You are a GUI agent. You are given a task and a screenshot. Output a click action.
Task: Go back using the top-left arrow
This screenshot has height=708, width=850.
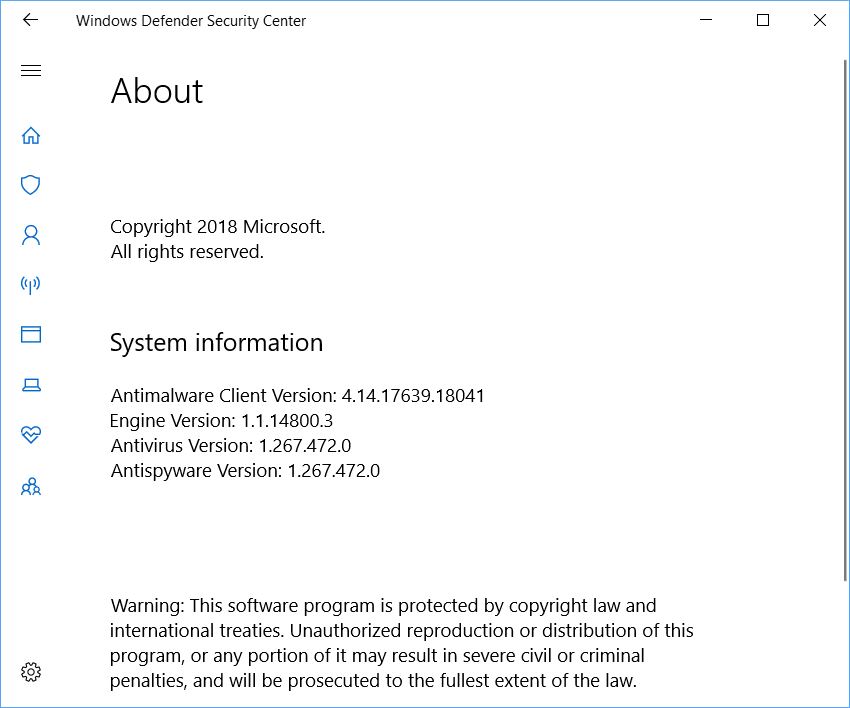tap(30, 20)
